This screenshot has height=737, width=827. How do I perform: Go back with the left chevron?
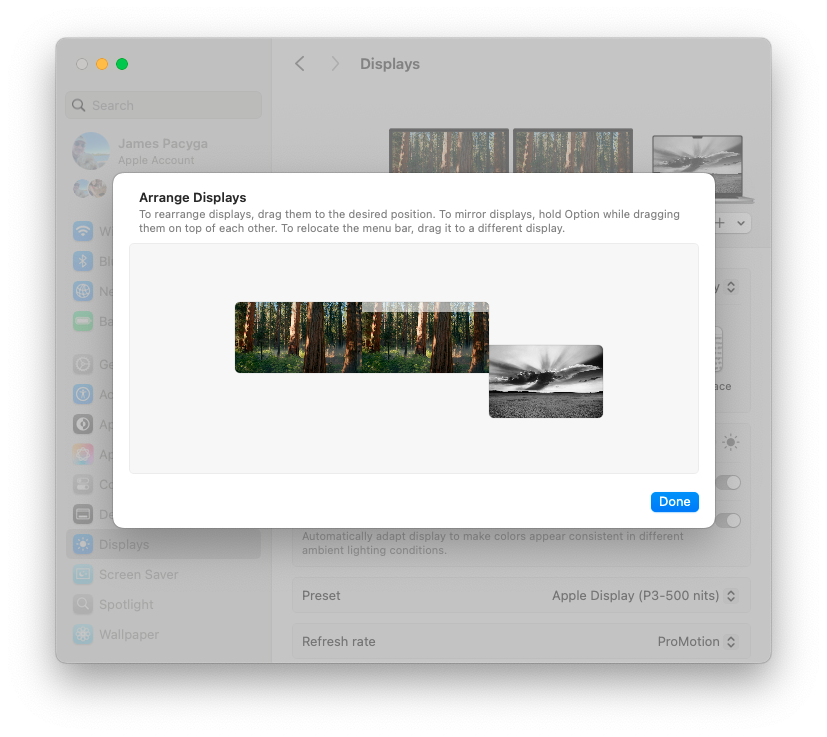coord(300,64)
